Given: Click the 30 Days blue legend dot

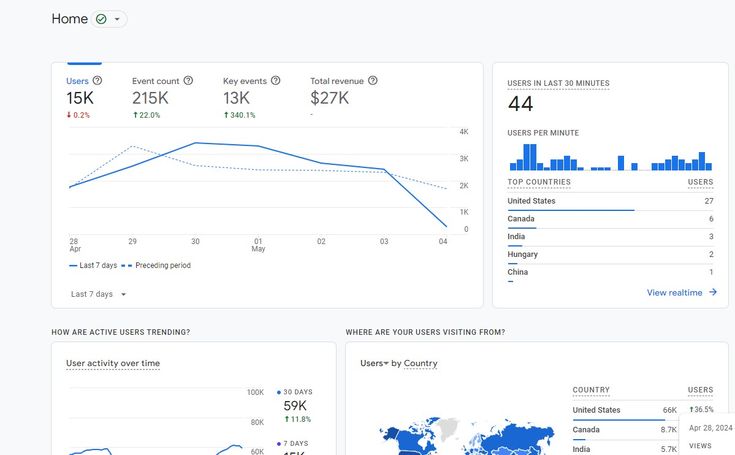Looking at the screenshot, I should tap(279, 392).
